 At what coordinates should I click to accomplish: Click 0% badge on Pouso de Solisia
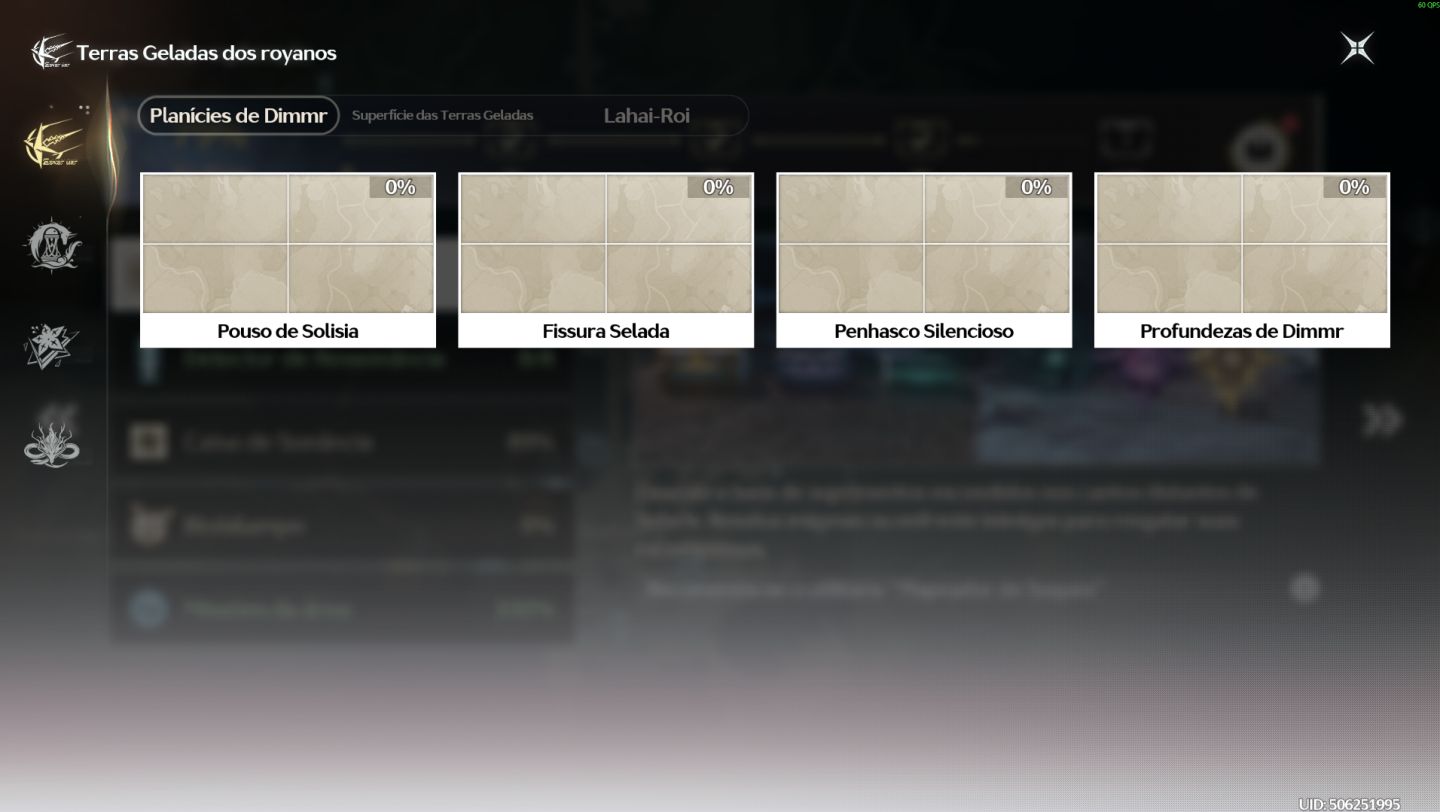click(400, 187)
